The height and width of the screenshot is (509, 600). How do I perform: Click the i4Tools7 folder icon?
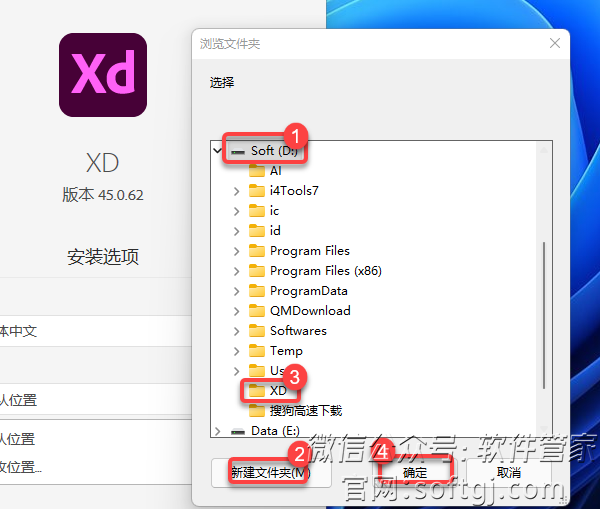pyautogui.click(x=257, y=190)
